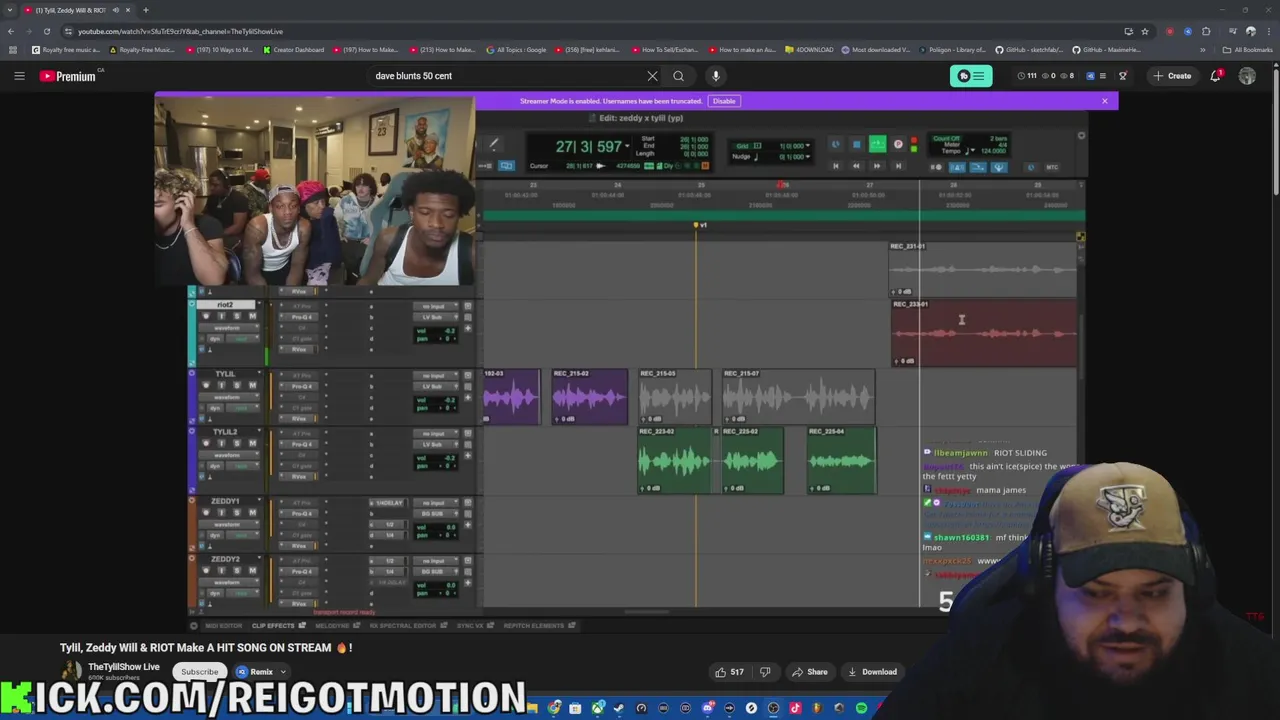This screenshot has height=720, width=1280.
Task: Mute the ZEDDY1 track
Action: click(252, 513)
